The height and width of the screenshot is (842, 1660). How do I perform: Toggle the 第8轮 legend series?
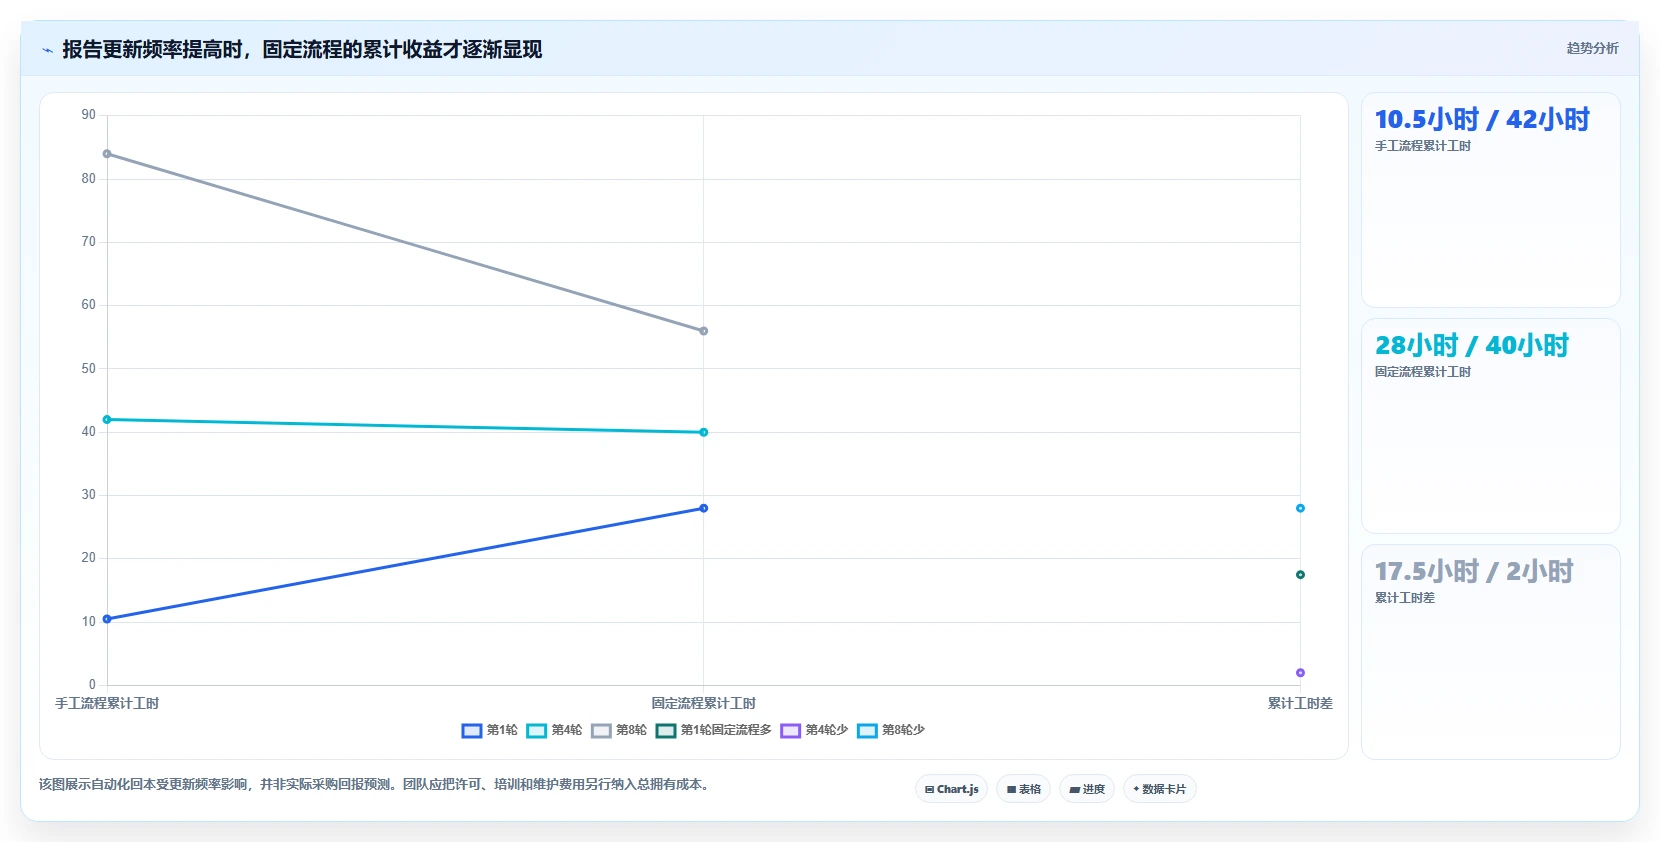(x=619, y=730)
